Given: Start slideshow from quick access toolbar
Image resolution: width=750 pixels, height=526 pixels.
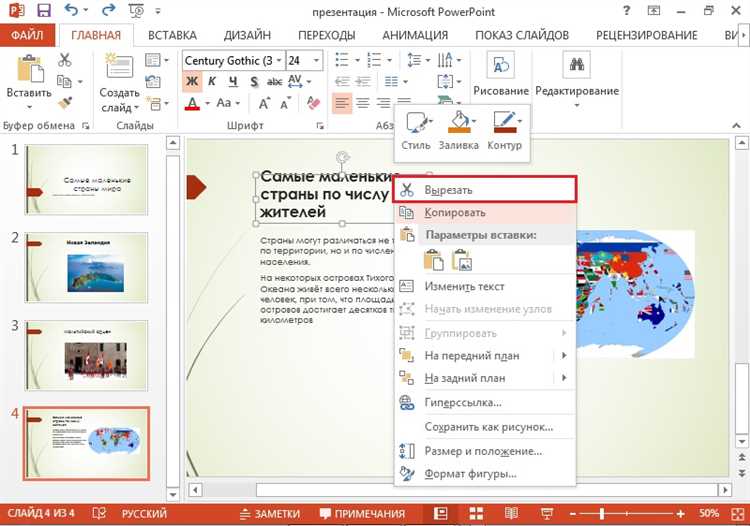Looking at the screenshot, I should tap(136, 11).
